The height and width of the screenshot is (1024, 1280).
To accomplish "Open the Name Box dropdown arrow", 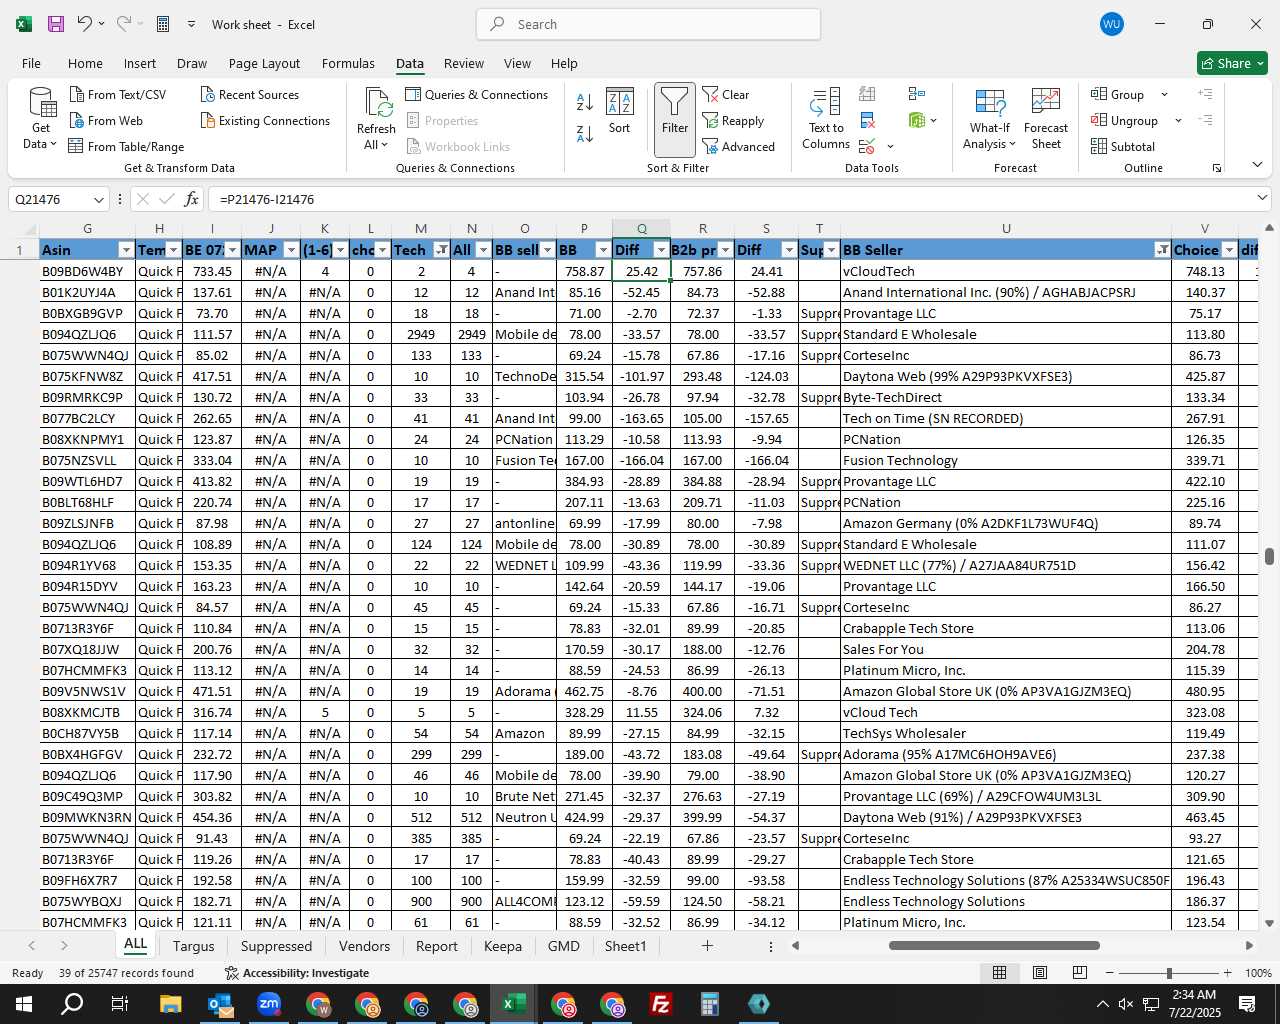I will pos(98,199).
